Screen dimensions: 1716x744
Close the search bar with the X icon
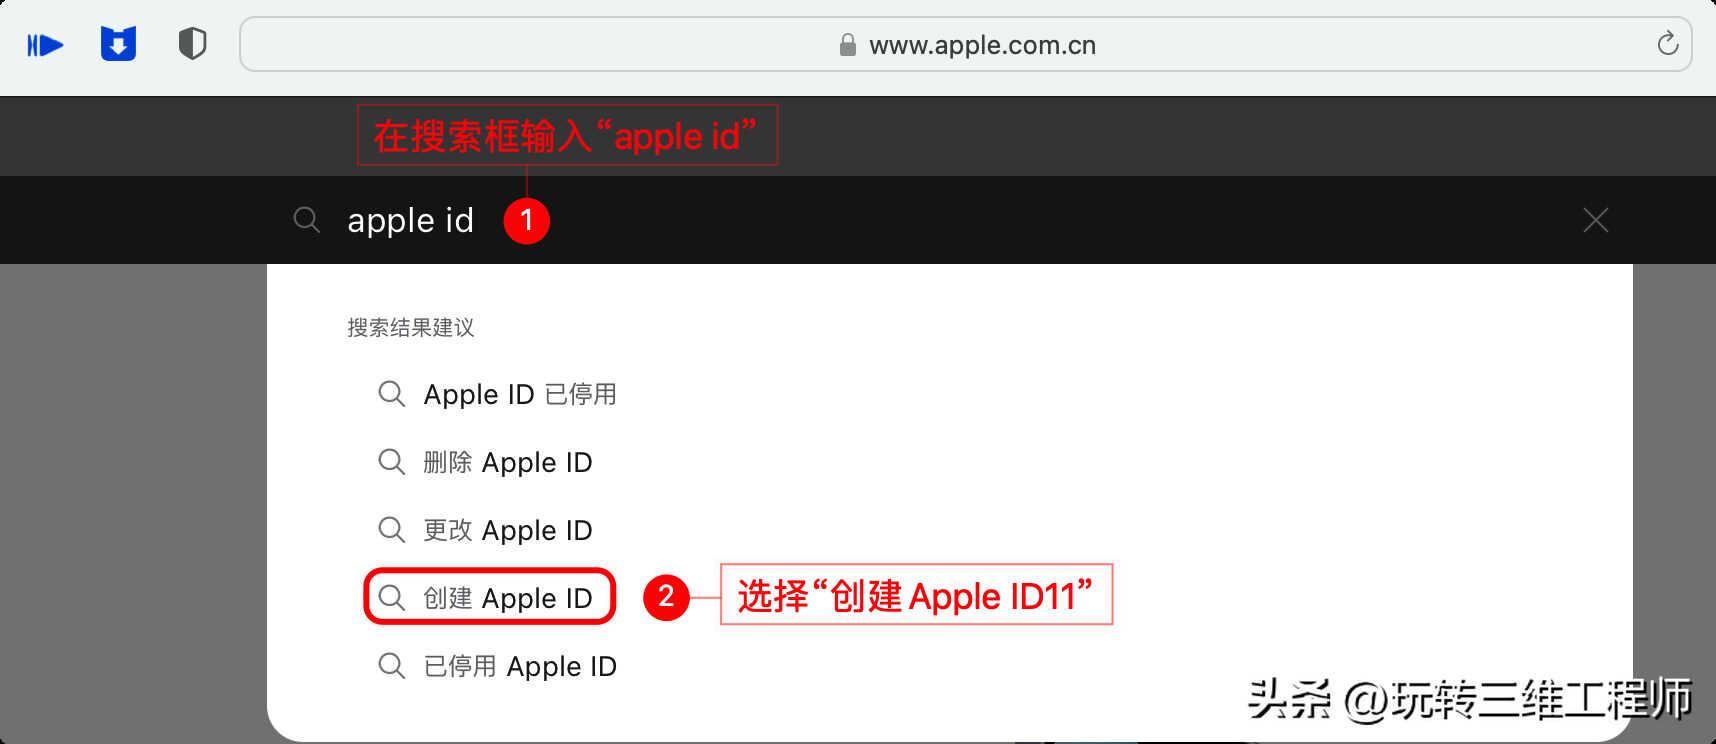coord(1595,220)
